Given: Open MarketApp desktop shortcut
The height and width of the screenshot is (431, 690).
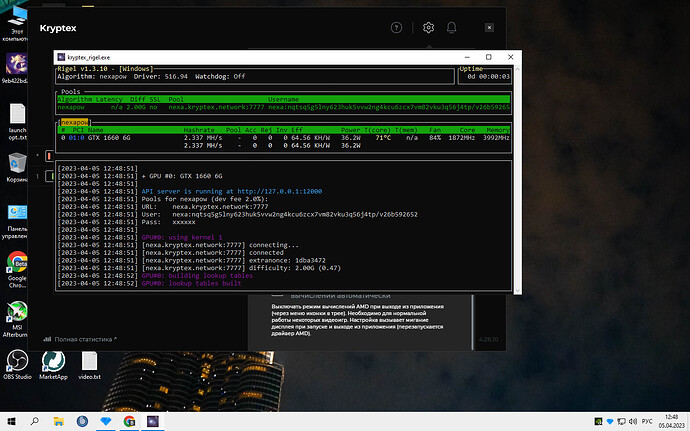Looking at the screenshot, I should click(53, 365).
